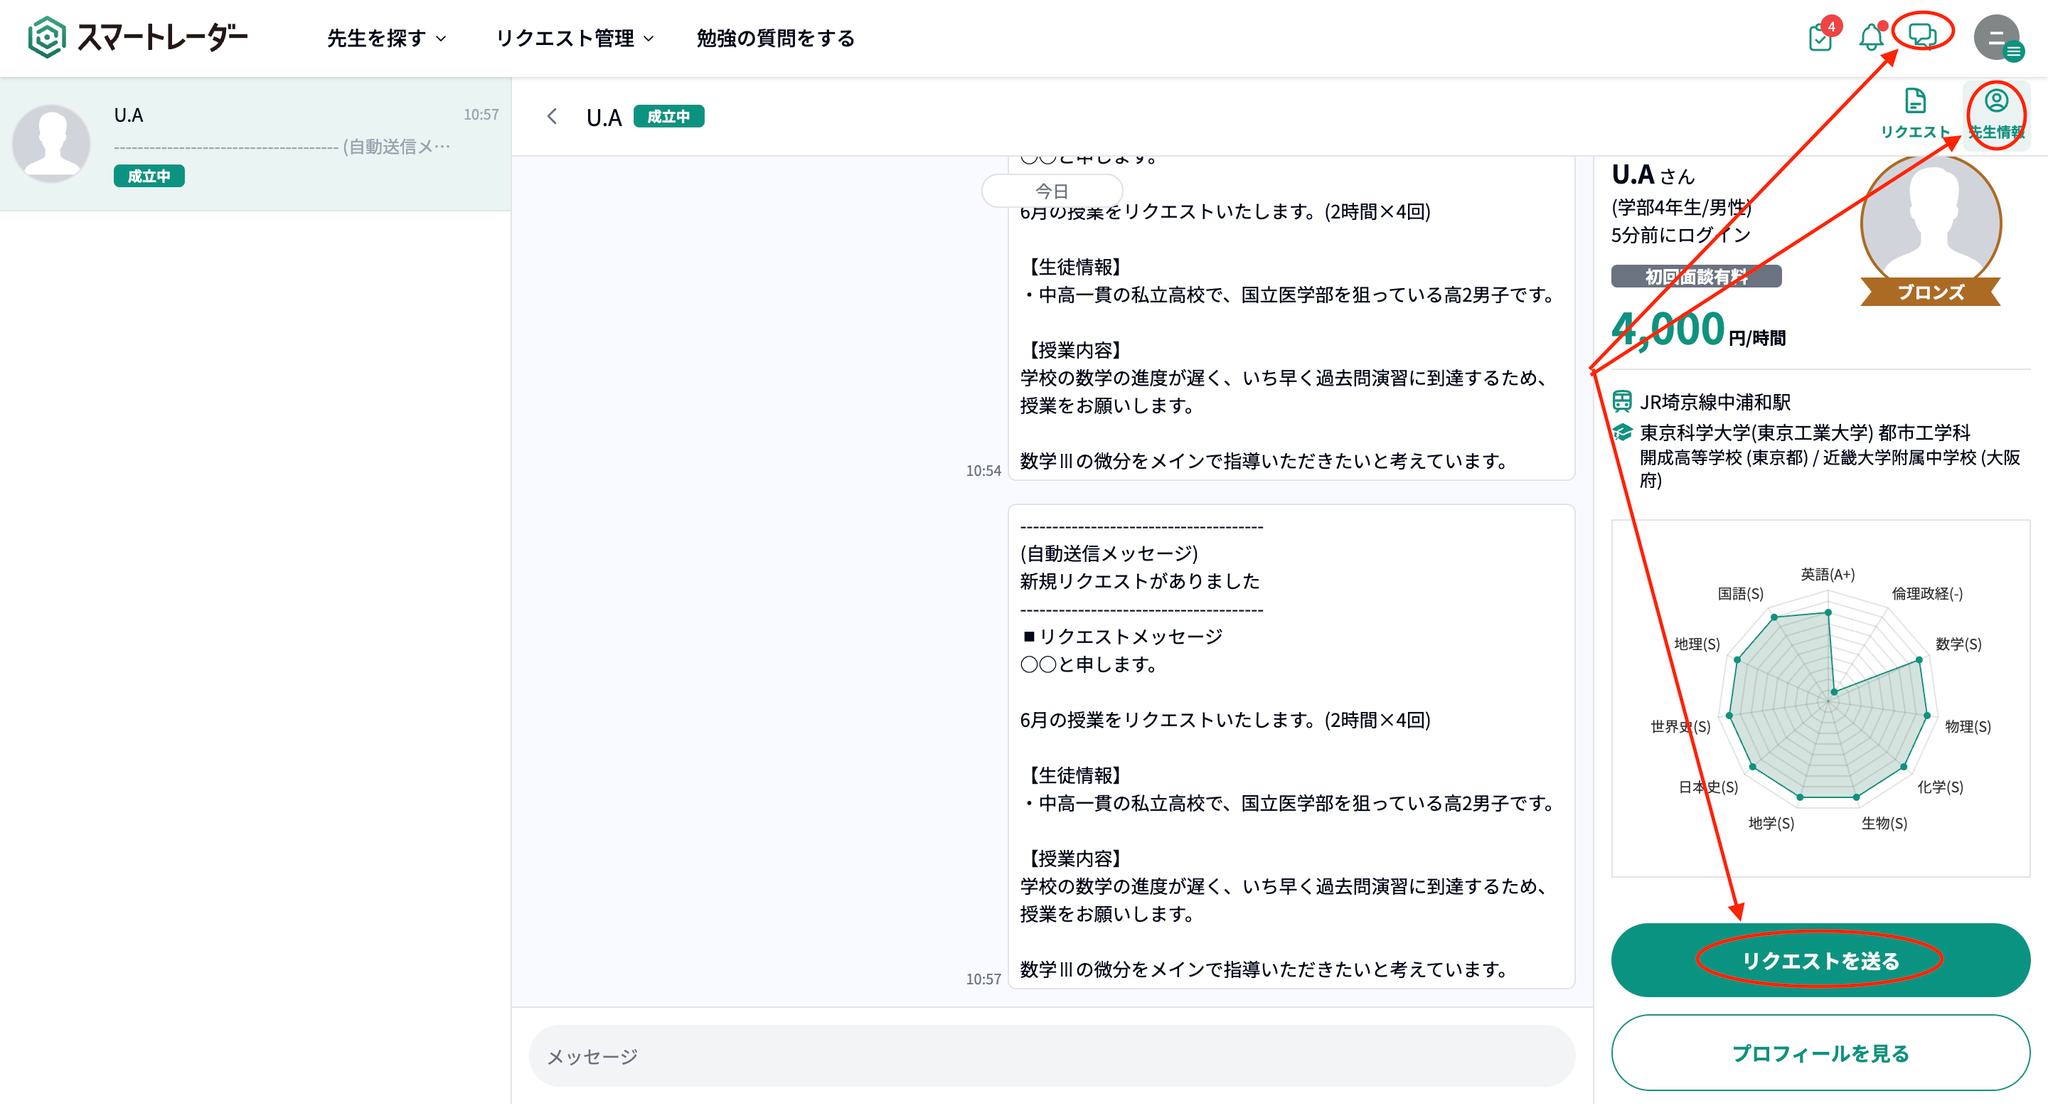
Task: Click the subject skill radar chart
Action: tap(1827, 700)
